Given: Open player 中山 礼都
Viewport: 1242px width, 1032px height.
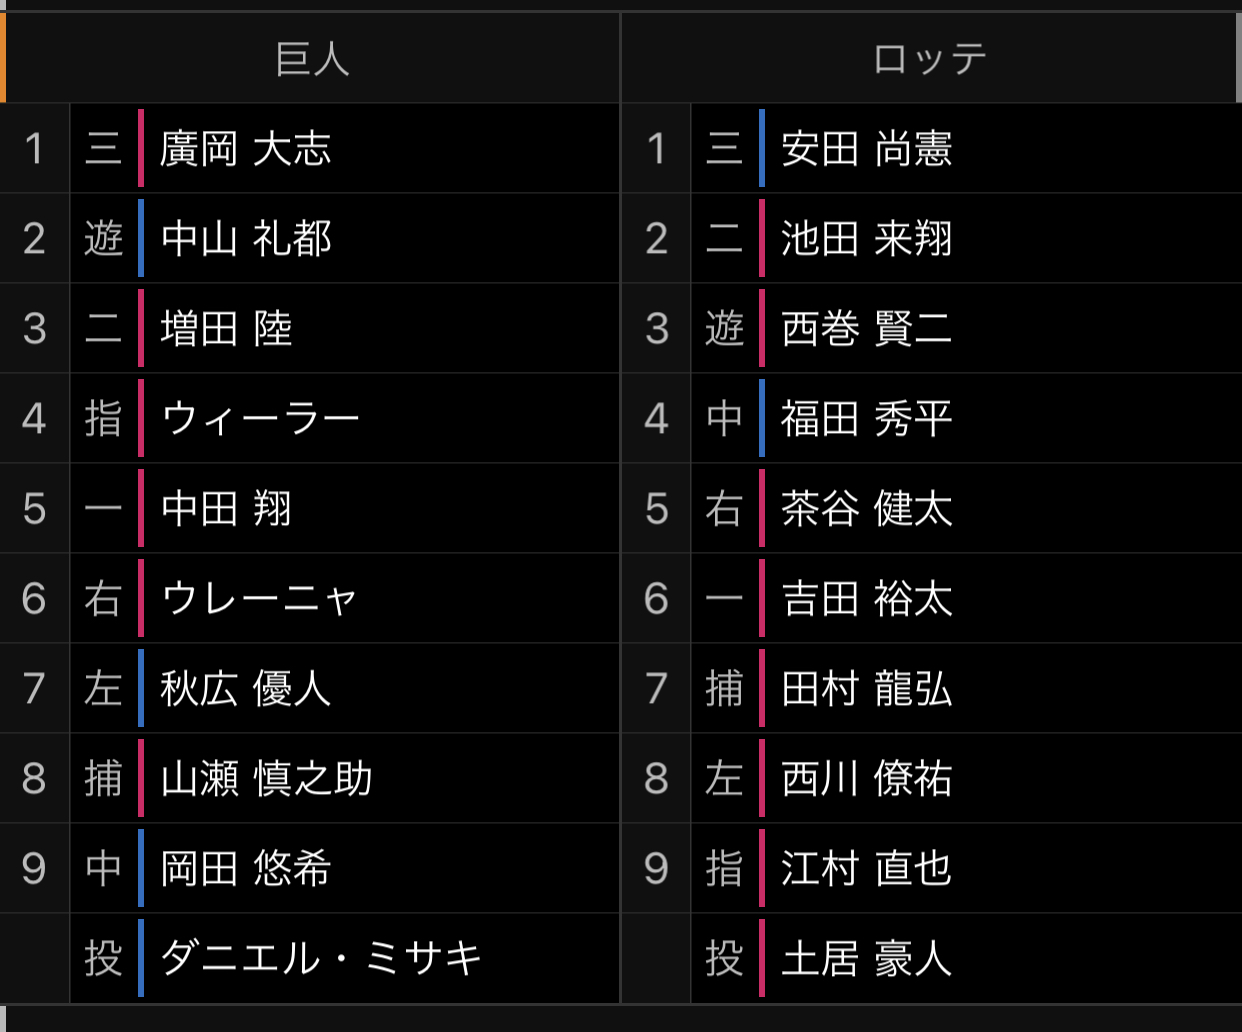Looking at the screenshot, I should coord(245,239).
